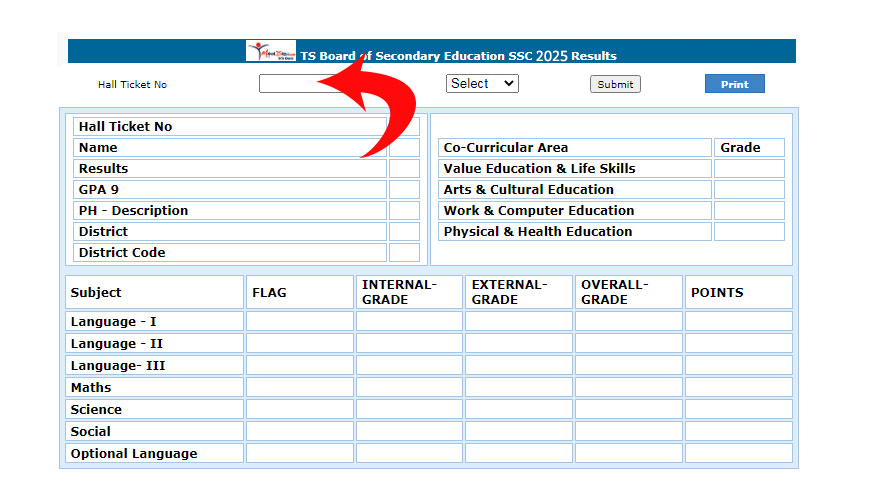Select Value Education & Life Skills row
Viewport: 875px width, 500px height.
pyautogui.click(x=611, y=169)
